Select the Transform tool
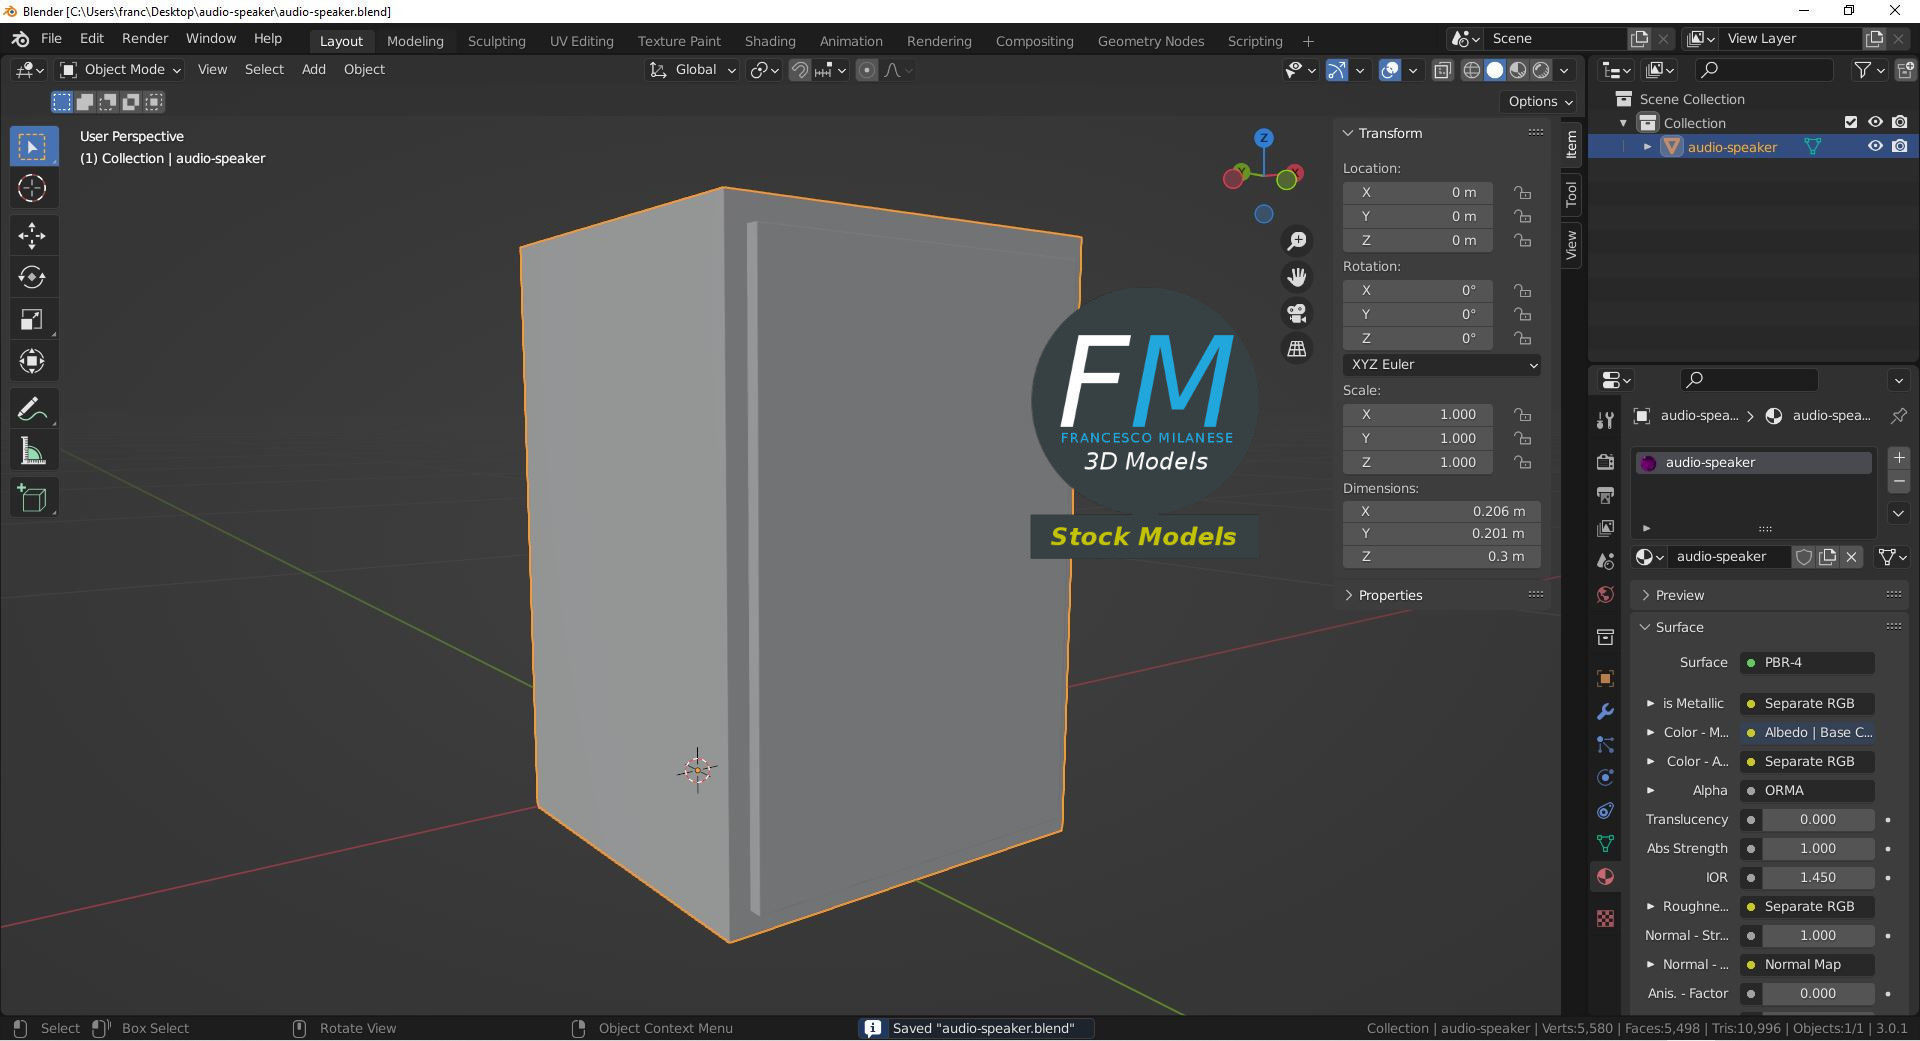 (x=33, y=361)
